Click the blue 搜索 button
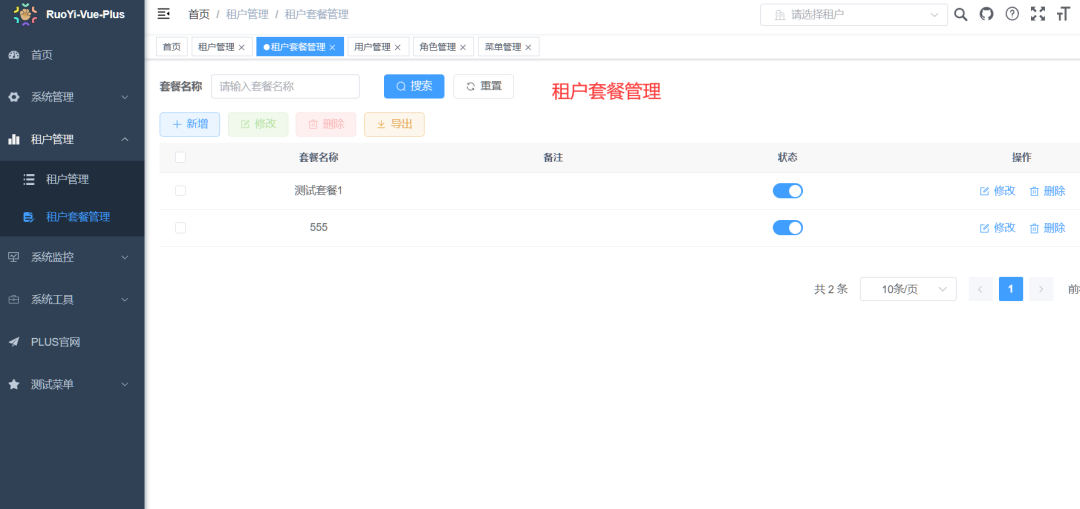This screenshot has height=509, width=1080. [414, 86]
